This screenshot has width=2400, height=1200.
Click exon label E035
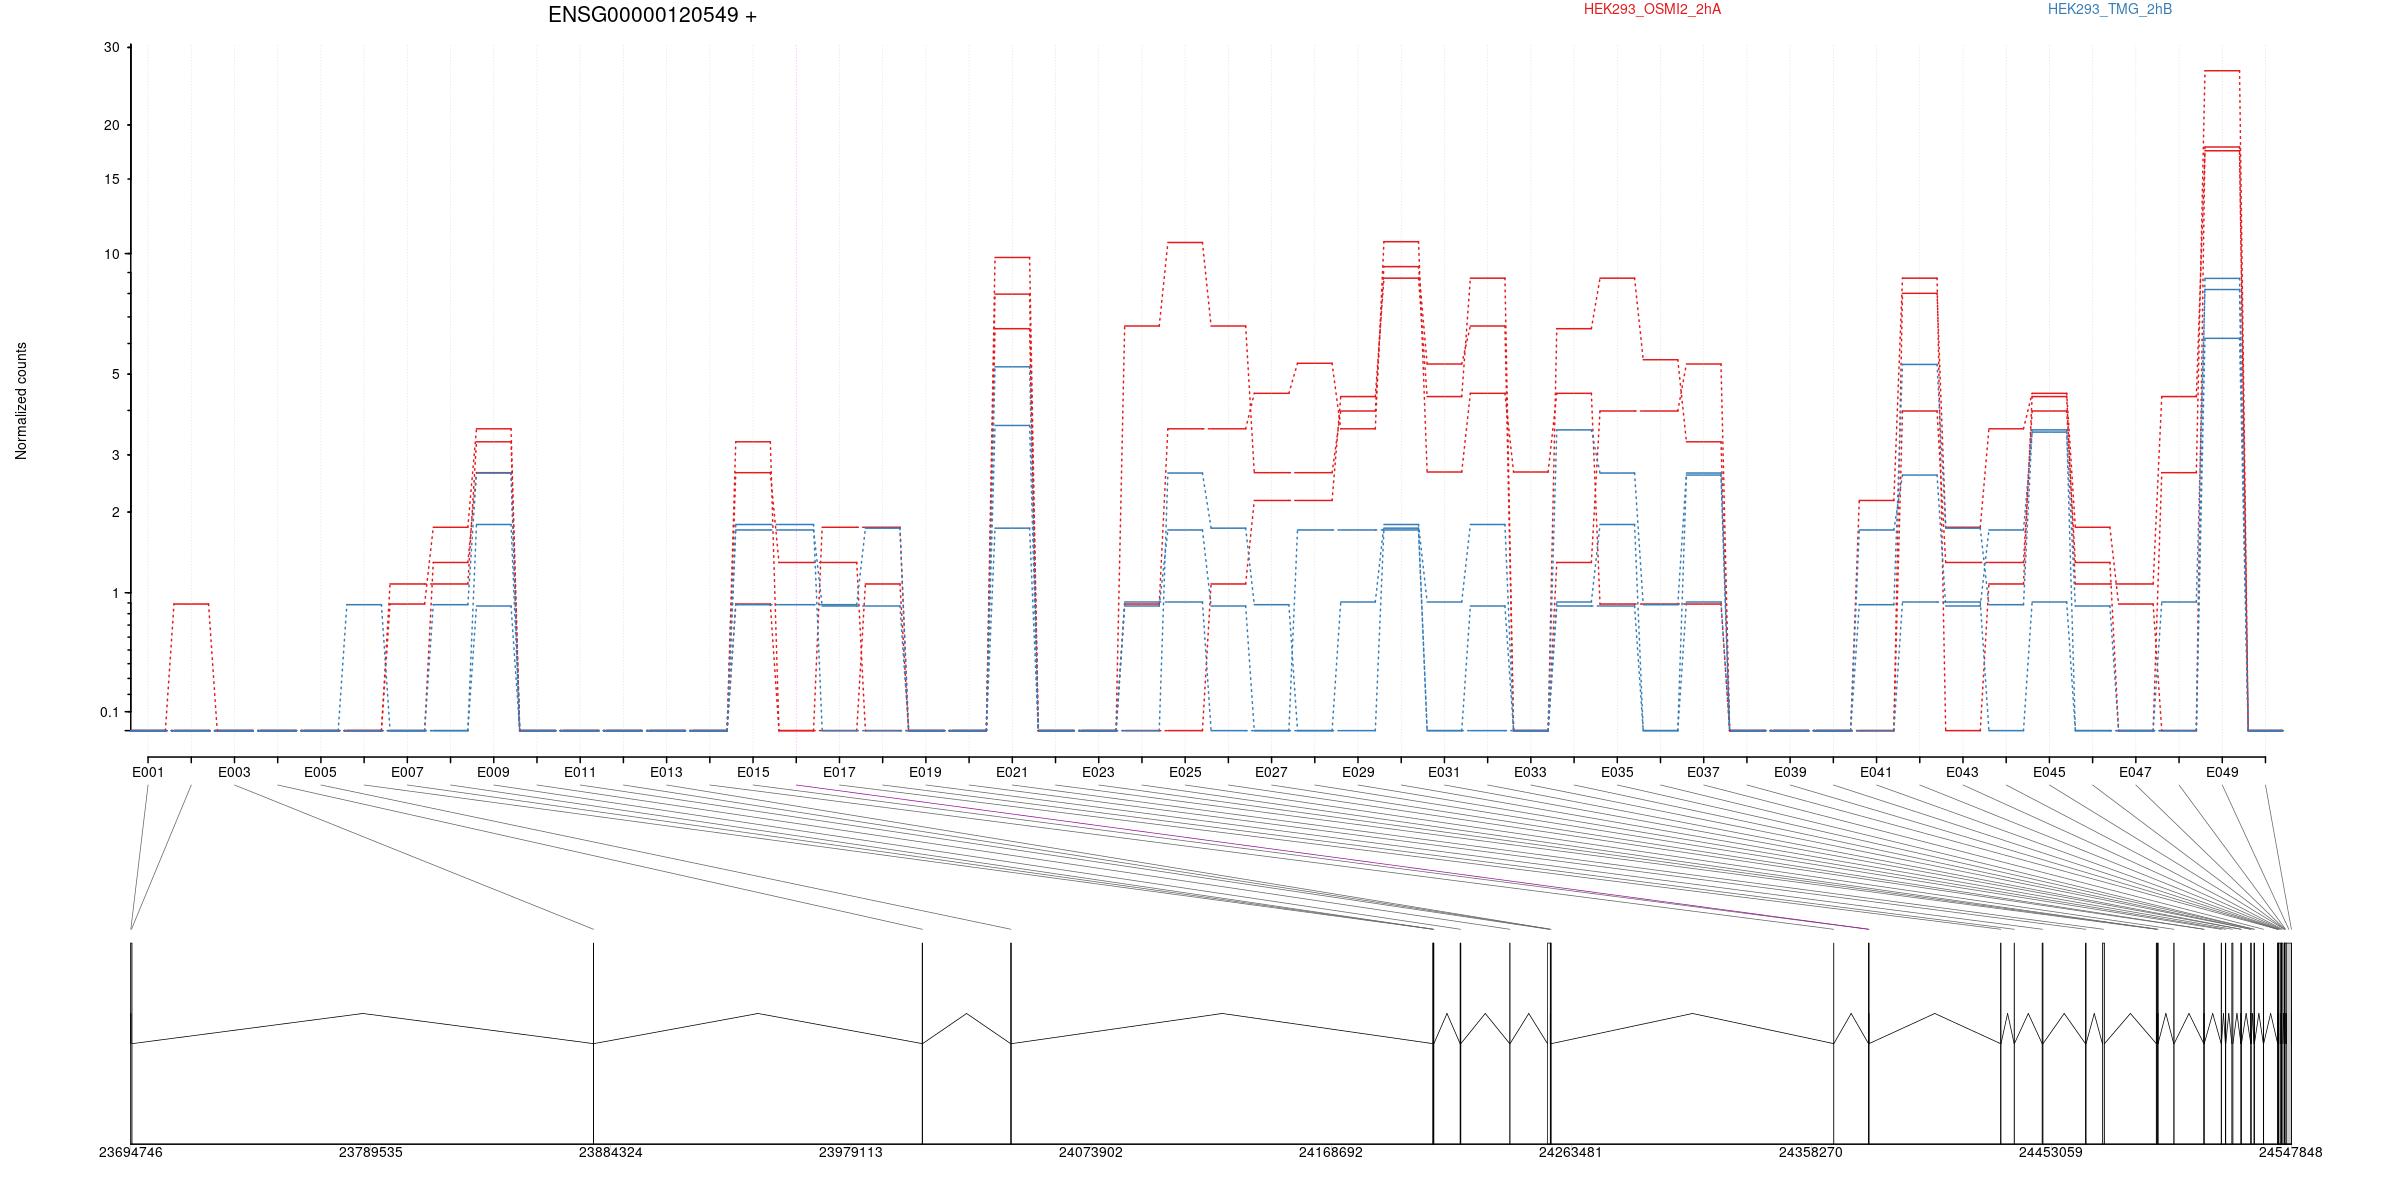(x=1617, y=772)
